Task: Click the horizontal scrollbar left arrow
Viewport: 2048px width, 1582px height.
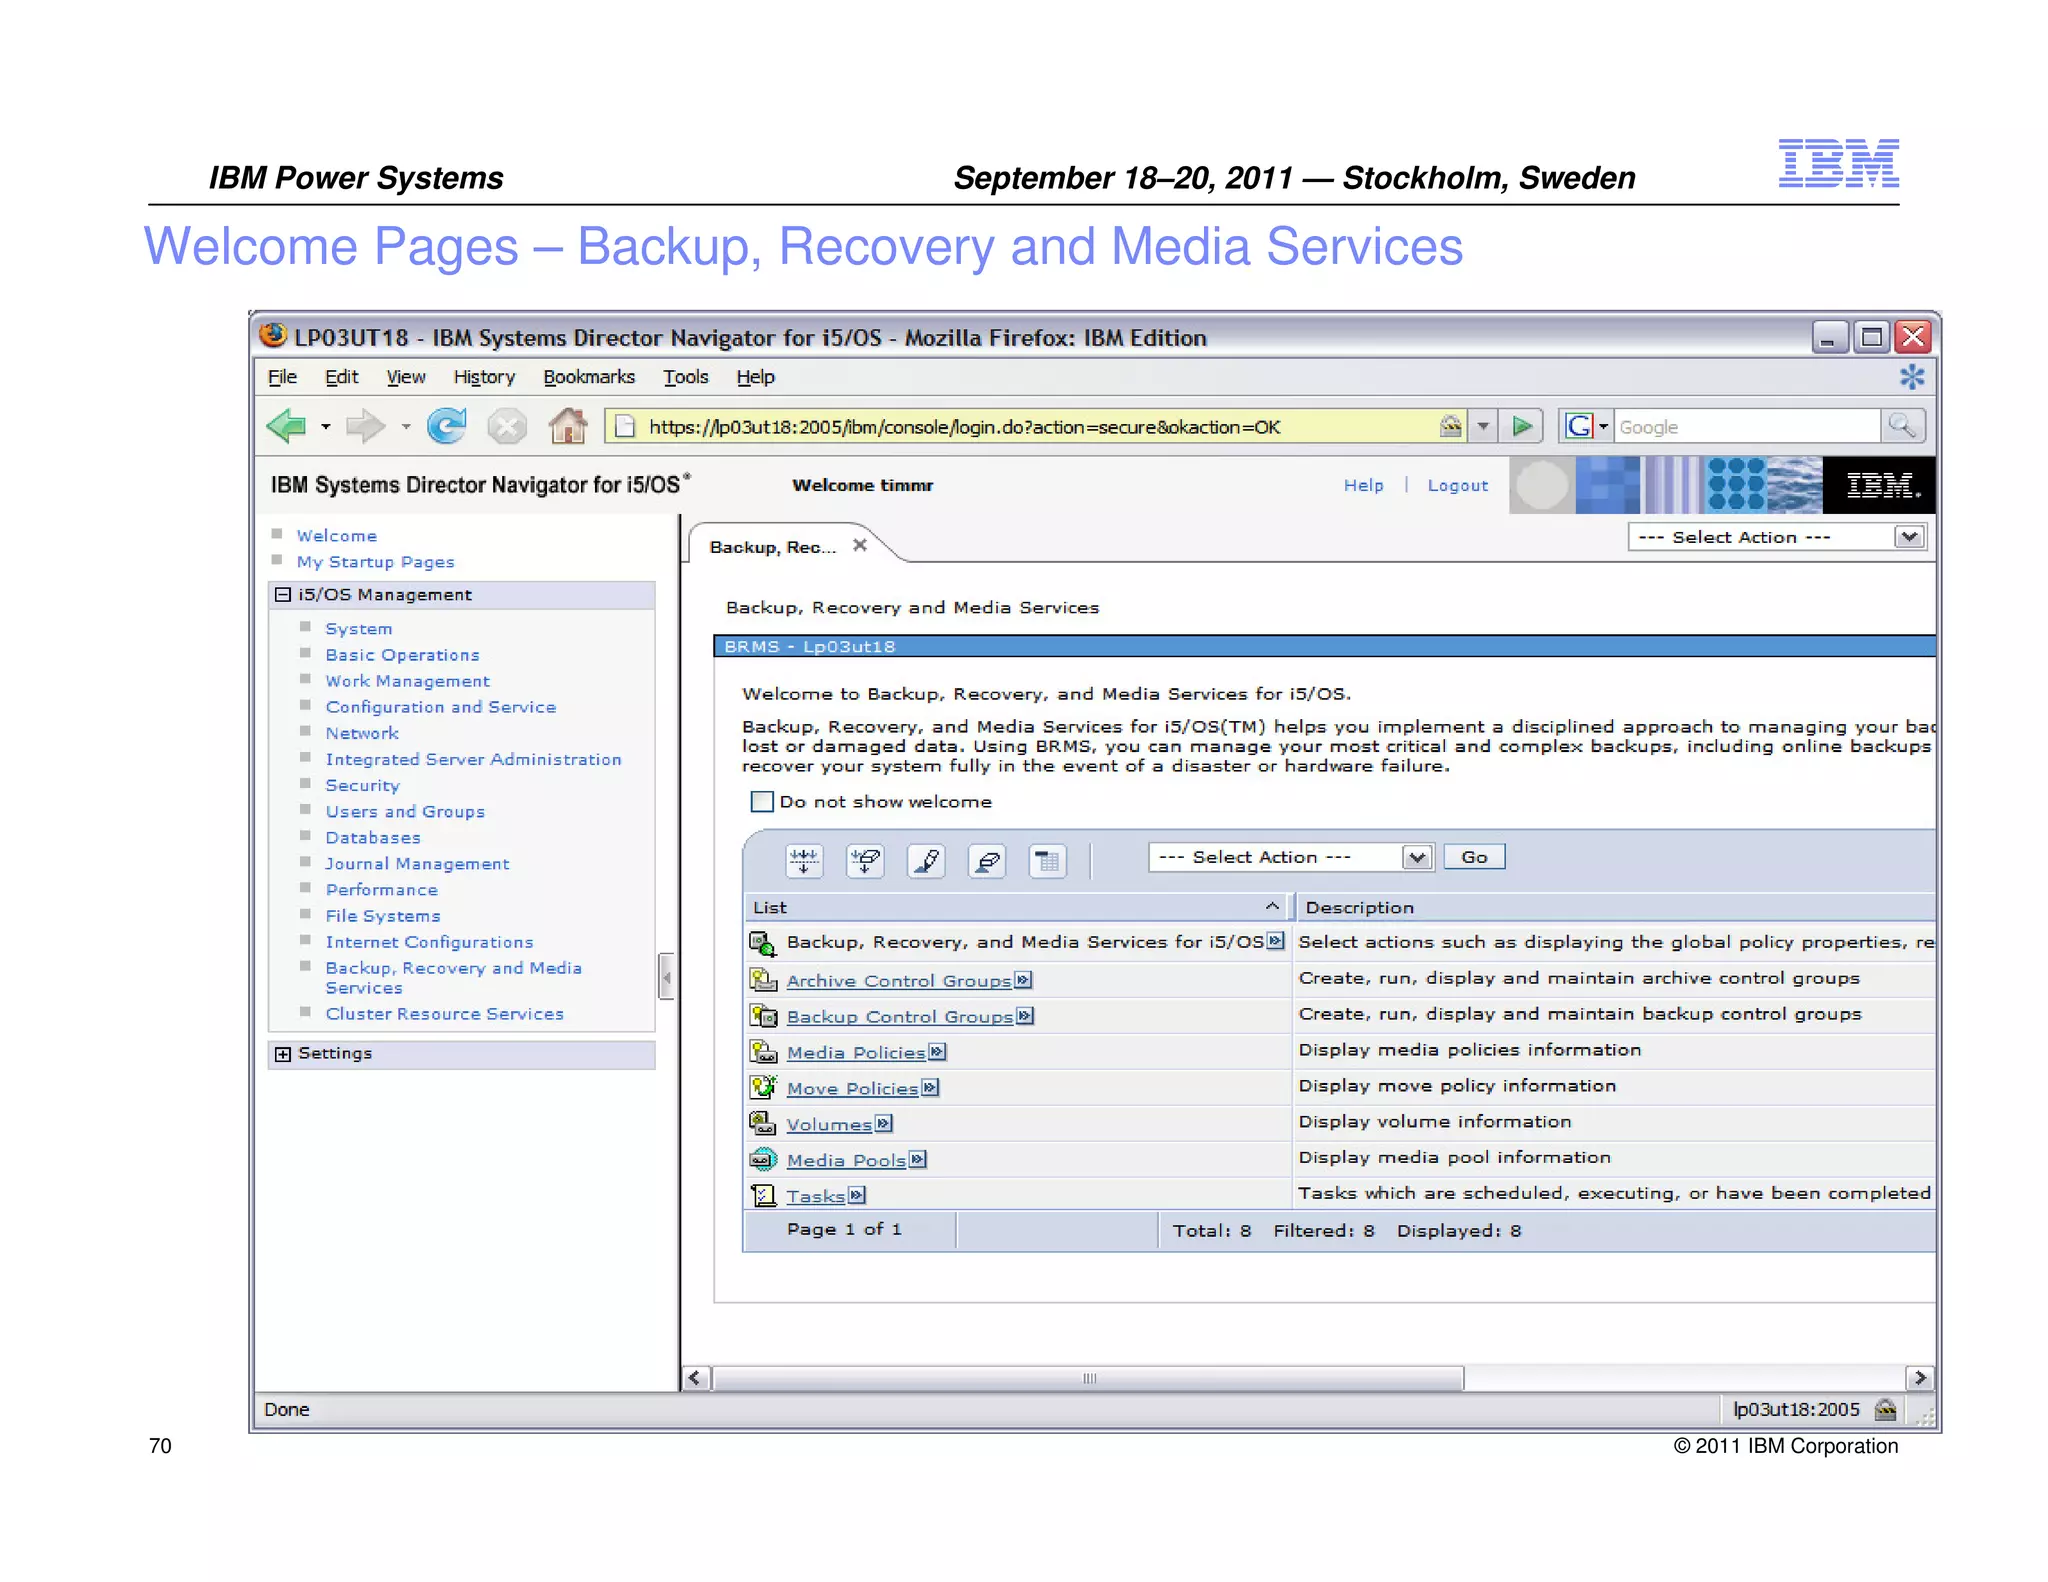Action: tap(697, 1378)
